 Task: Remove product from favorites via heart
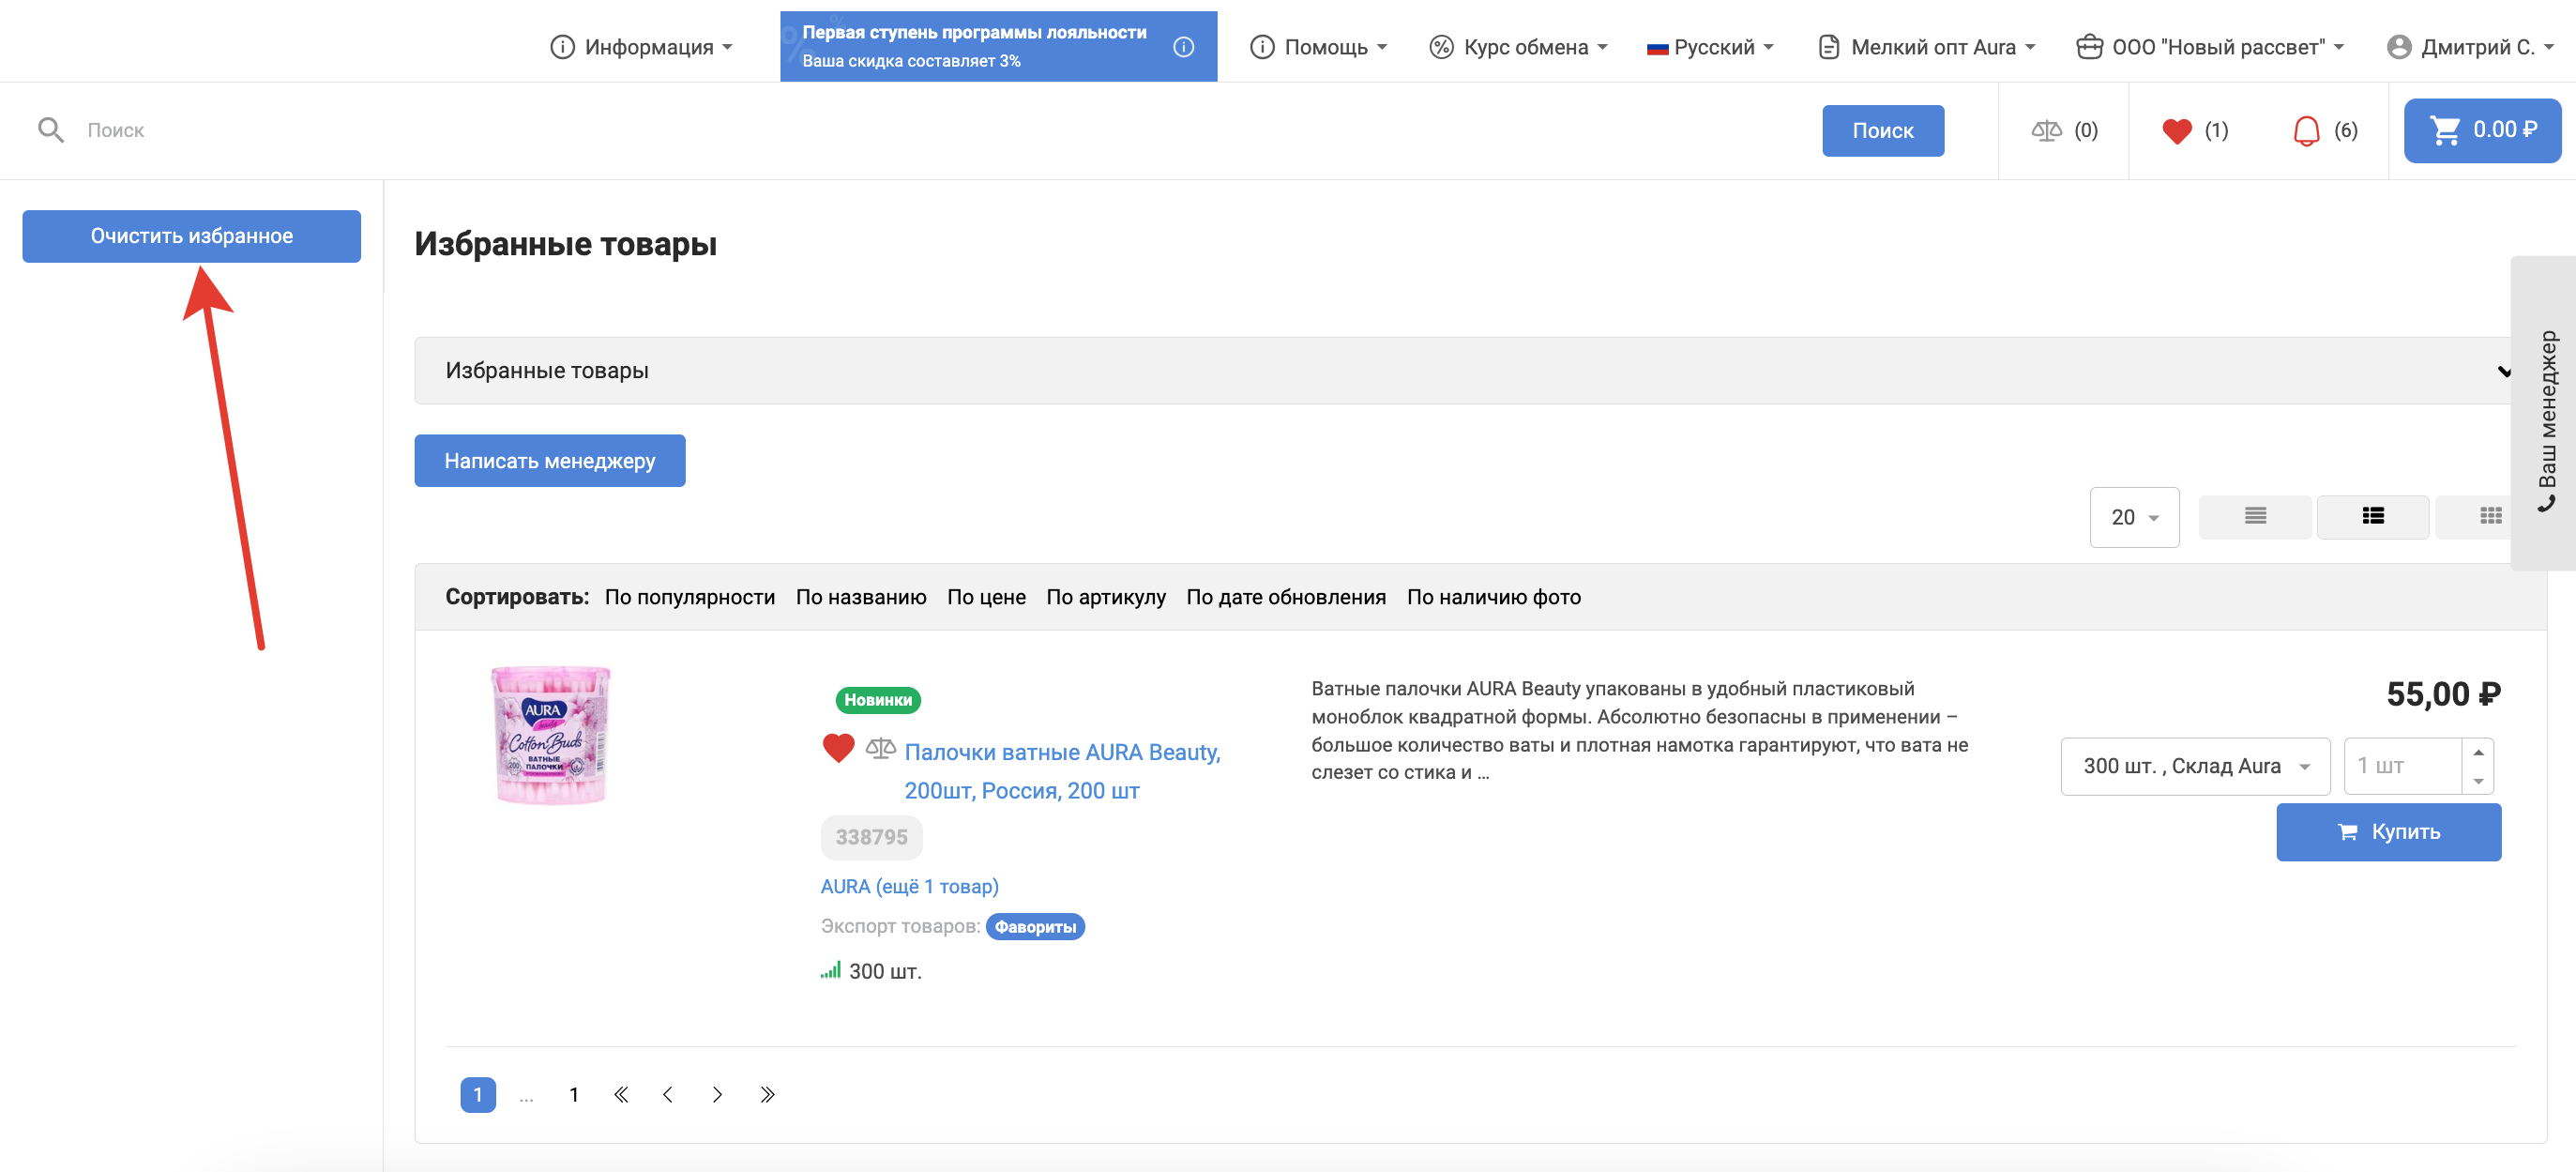tap(838, 748)
